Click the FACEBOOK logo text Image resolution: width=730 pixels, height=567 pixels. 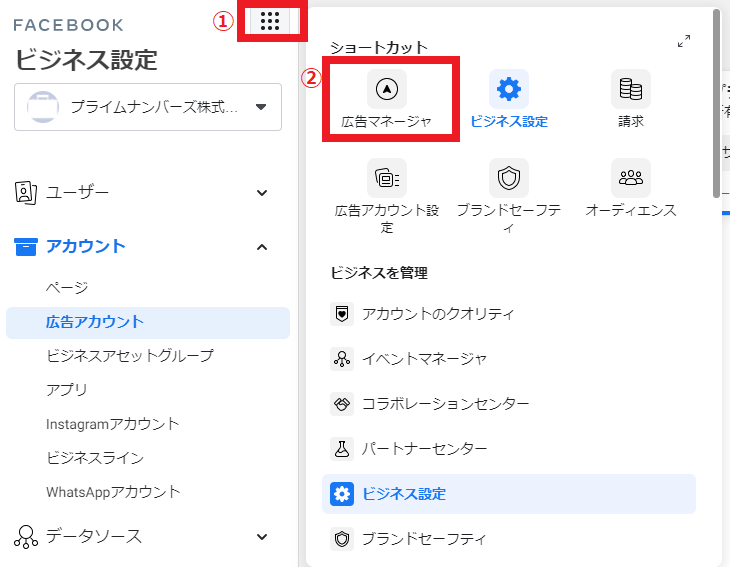[68, 25]
